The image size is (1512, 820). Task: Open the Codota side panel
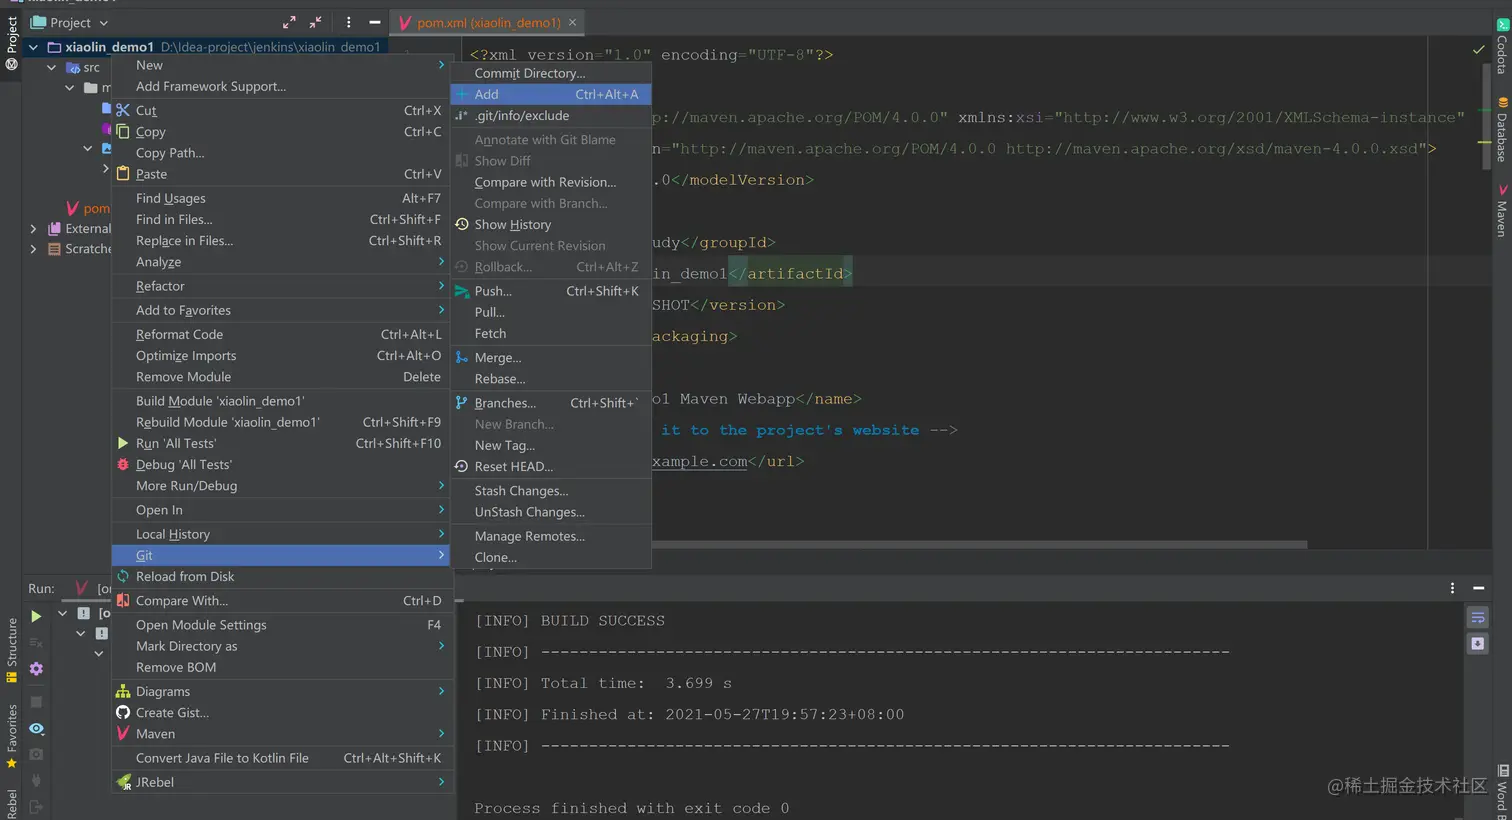pyautogui.click(x=1502, y=47)
